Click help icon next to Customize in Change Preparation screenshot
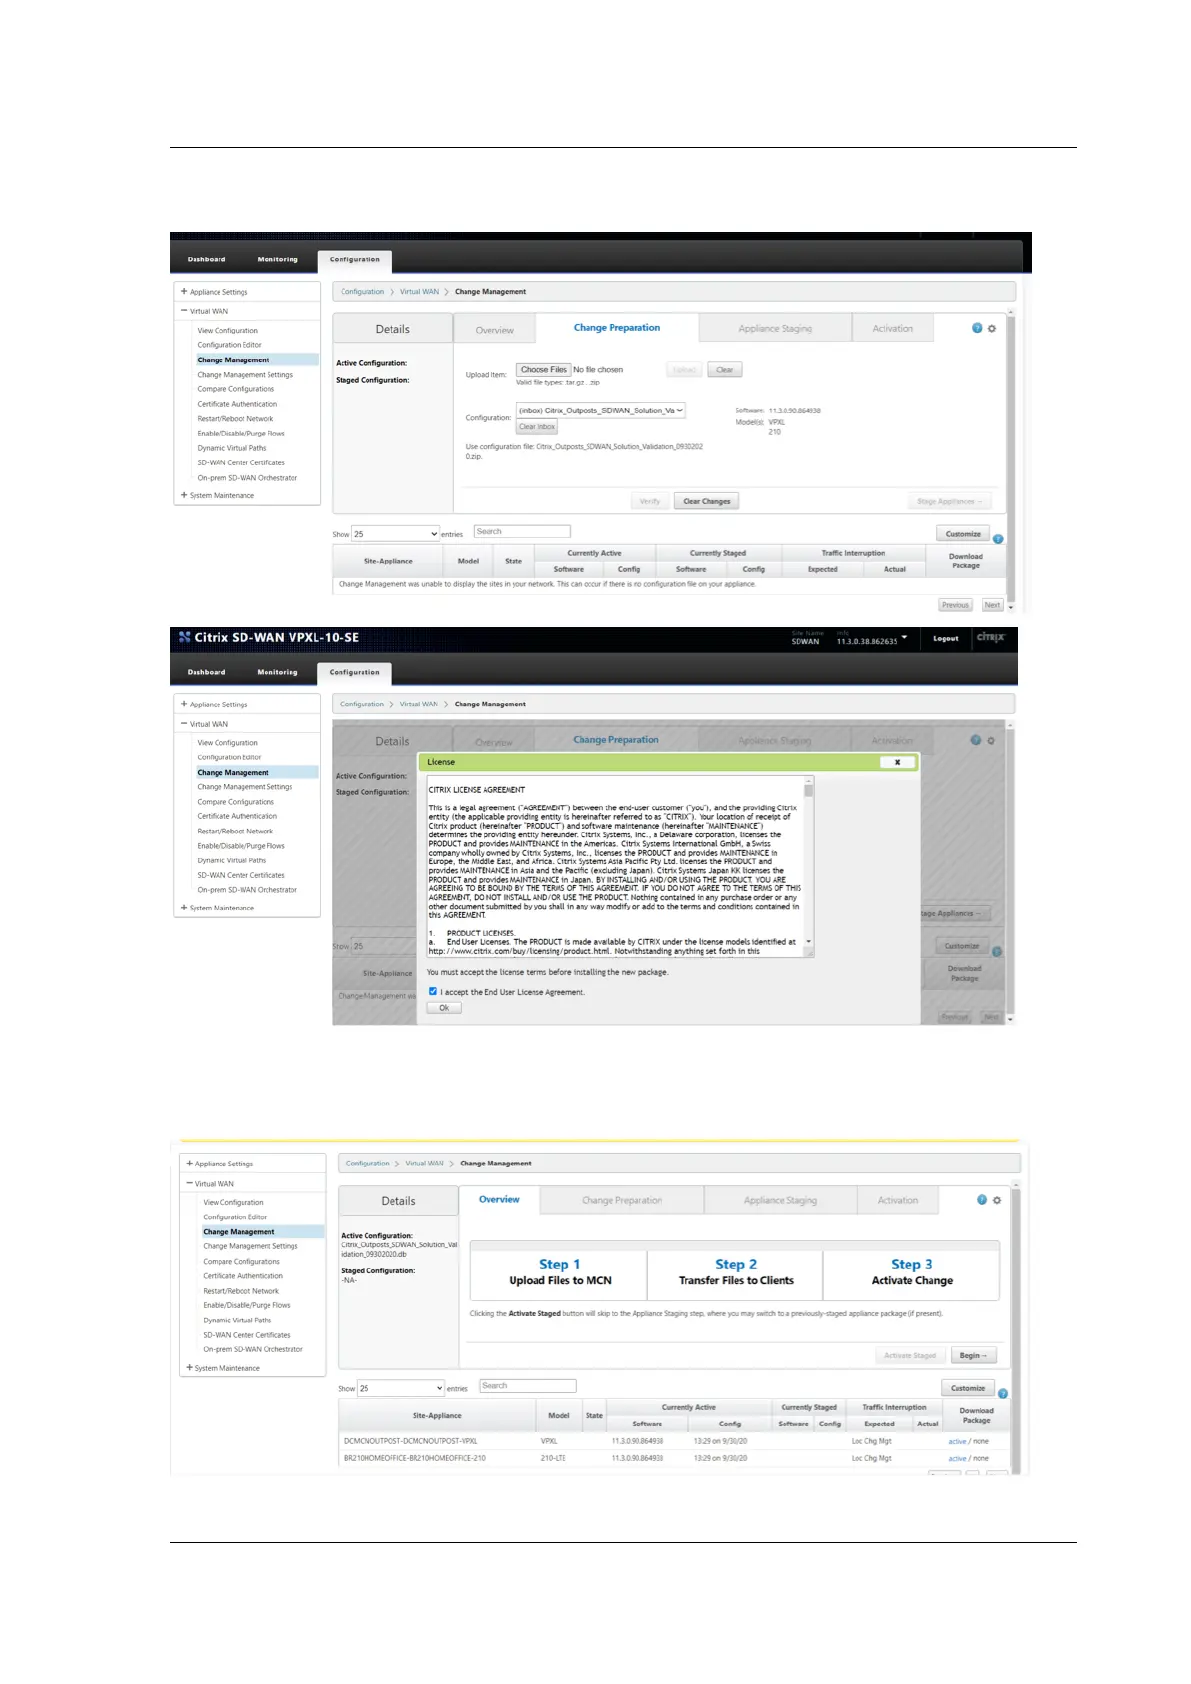Screen dimensions: 1191x1684 tap(998, 539)
